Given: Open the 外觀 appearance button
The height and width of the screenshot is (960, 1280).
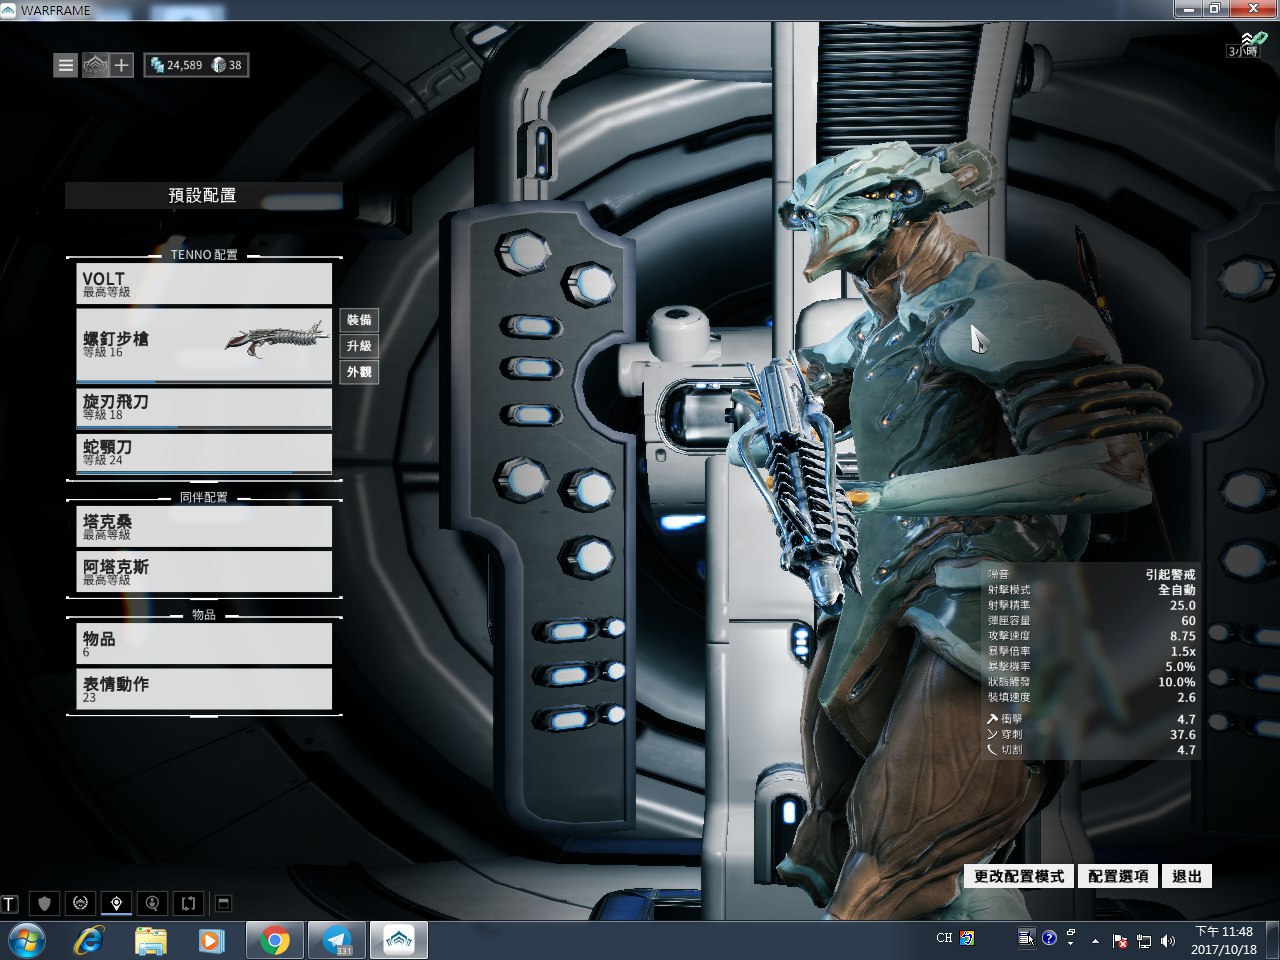Looking at the screenshot, I should click(359, 372).
